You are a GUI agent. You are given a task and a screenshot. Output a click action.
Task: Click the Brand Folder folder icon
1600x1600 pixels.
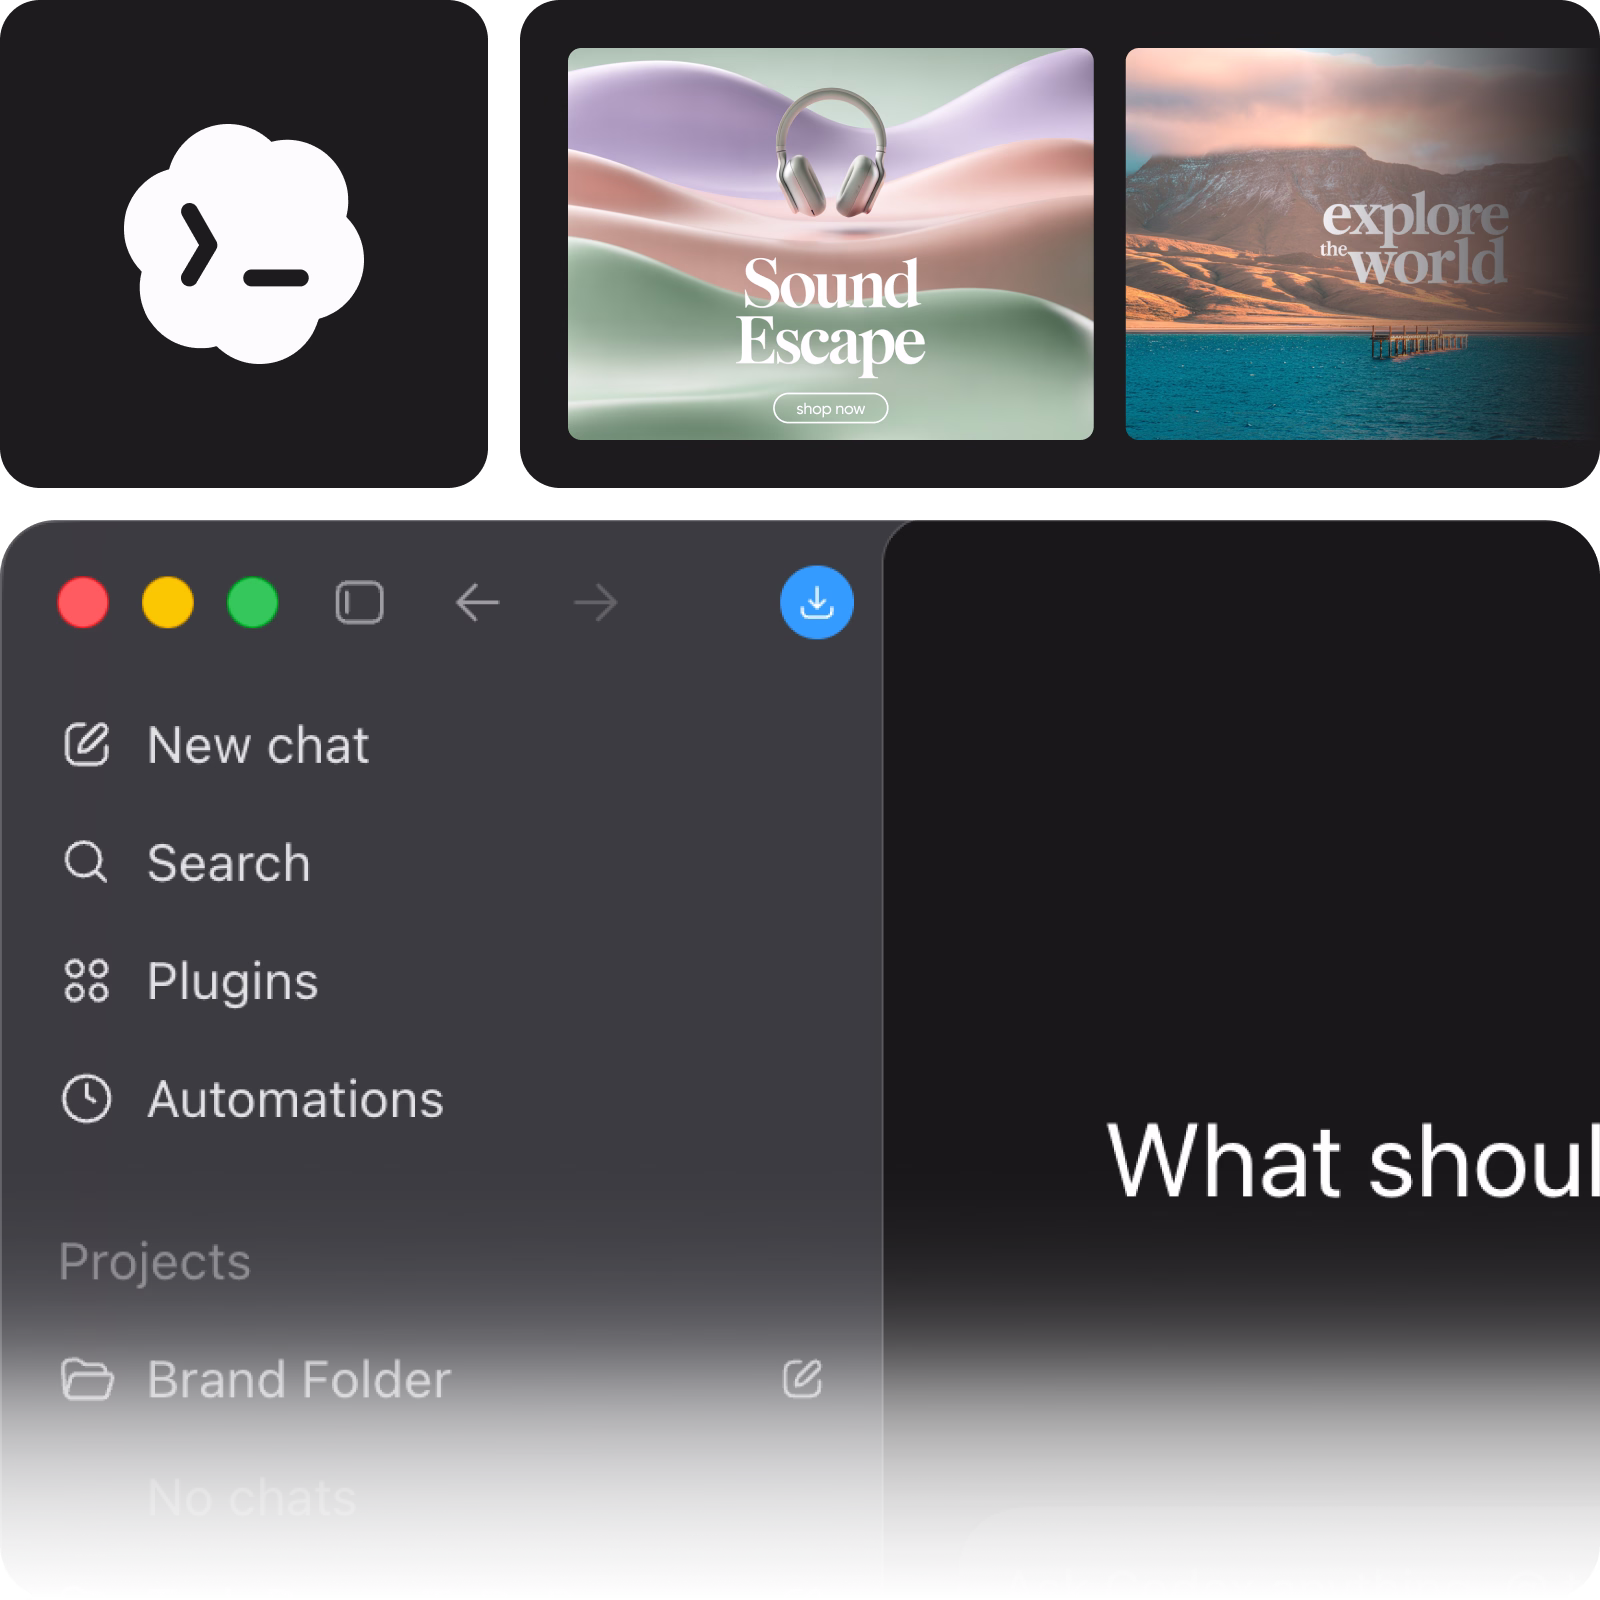(87, 1379)
